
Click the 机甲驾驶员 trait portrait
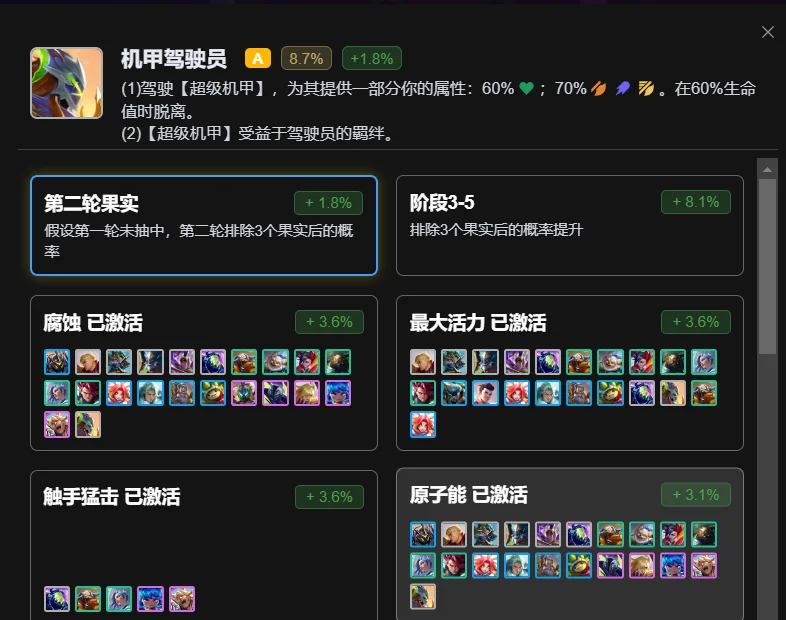[67, 83]
